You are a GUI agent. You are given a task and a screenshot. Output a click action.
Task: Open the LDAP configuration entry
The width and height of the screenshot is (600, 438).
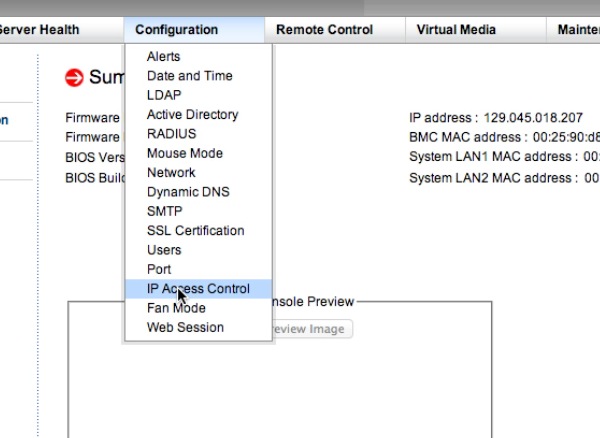pyautogui.click(x=164, y=95)
